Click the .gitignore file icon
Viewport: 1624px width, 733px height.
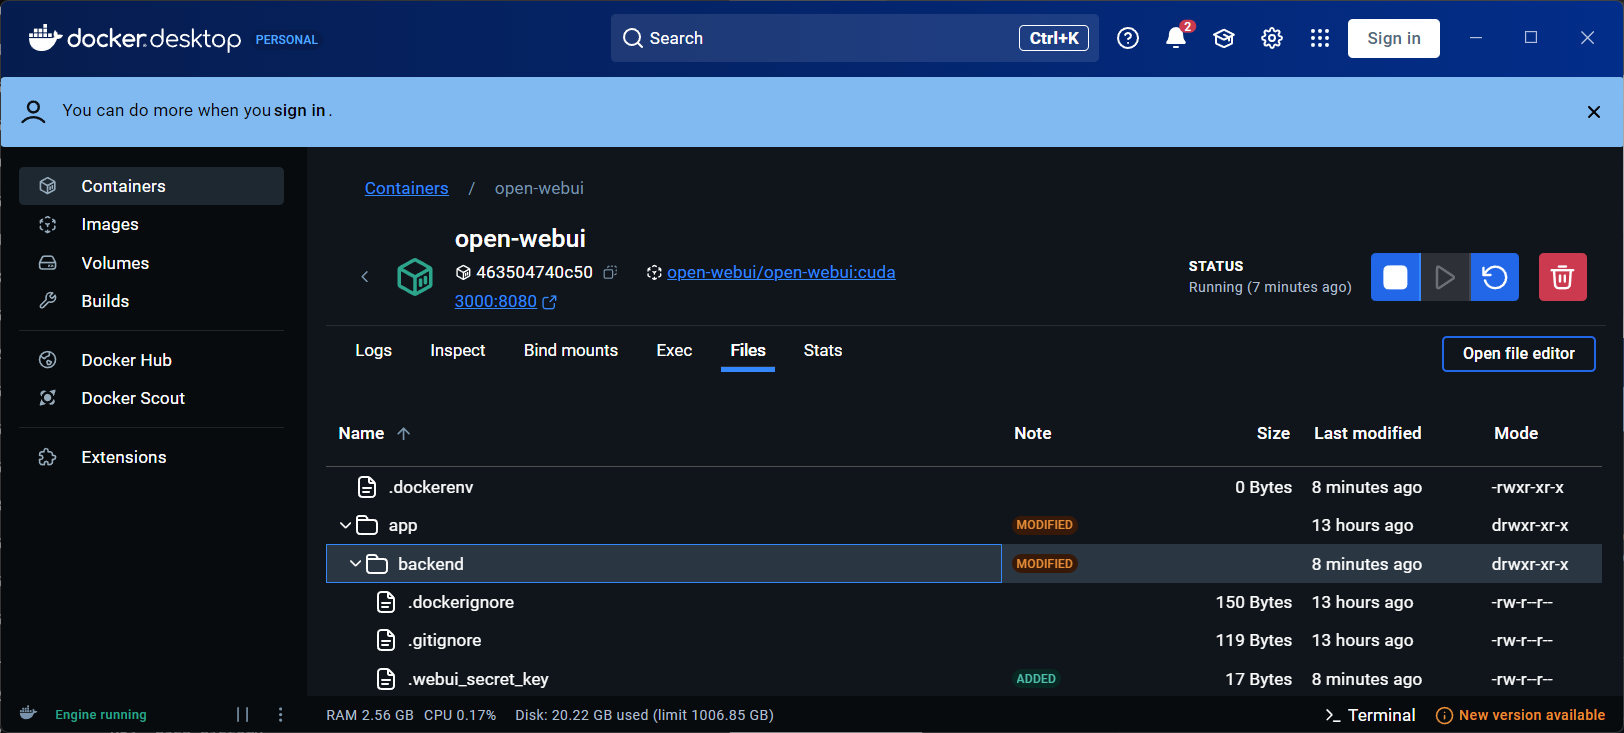pyautogui.click(x=386, y=640)
